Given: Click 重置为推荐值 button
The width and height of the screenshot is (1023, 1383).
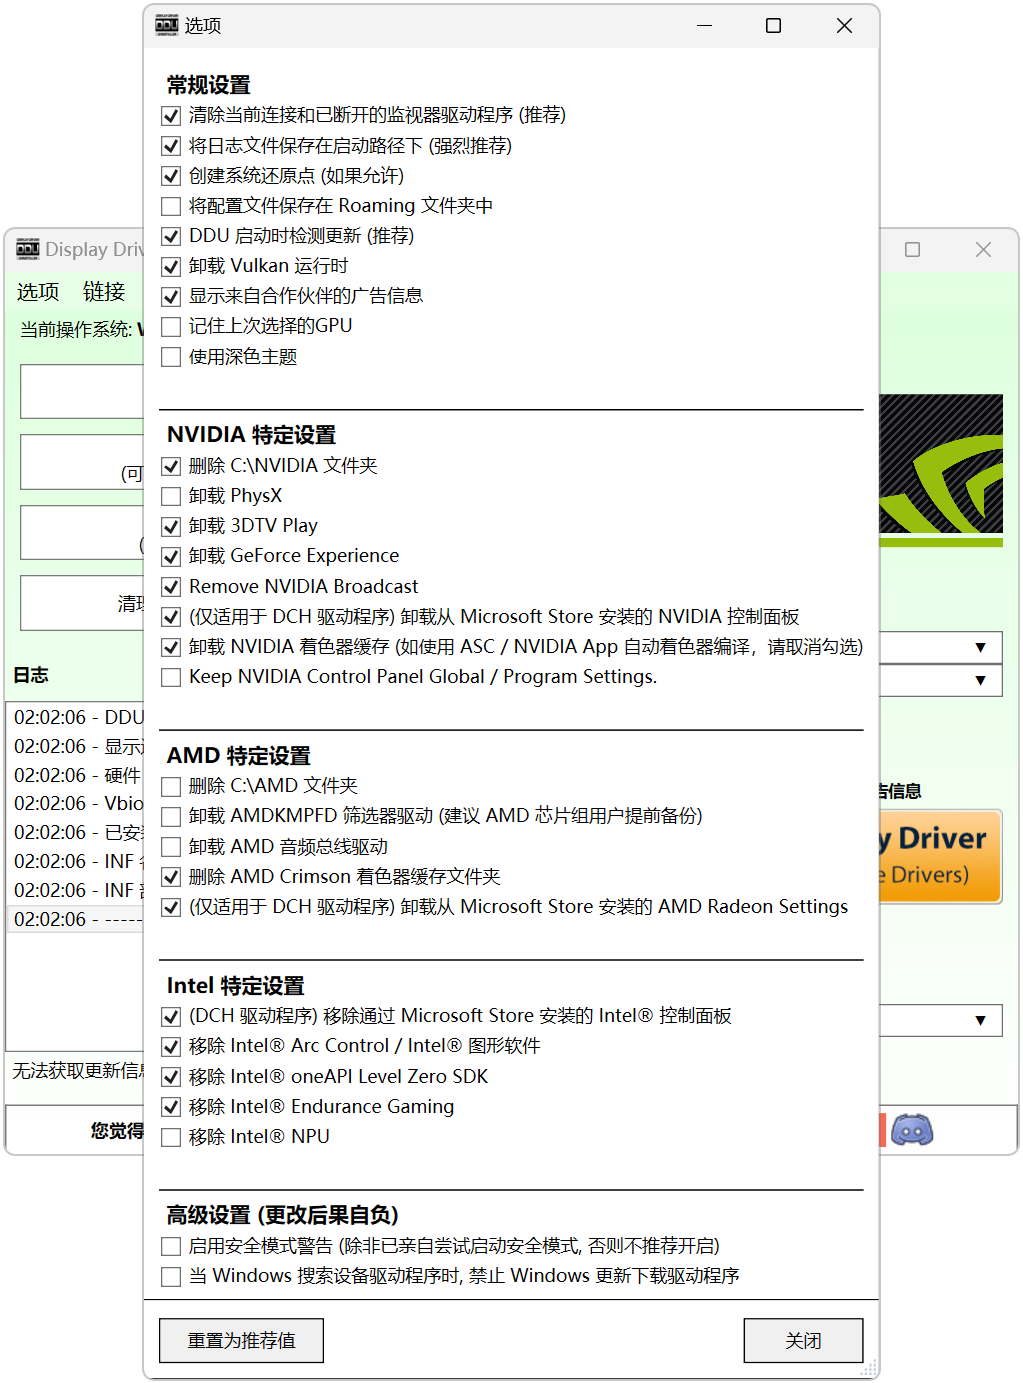Looking at the screenshot, I should click(x=241, y=1340).
